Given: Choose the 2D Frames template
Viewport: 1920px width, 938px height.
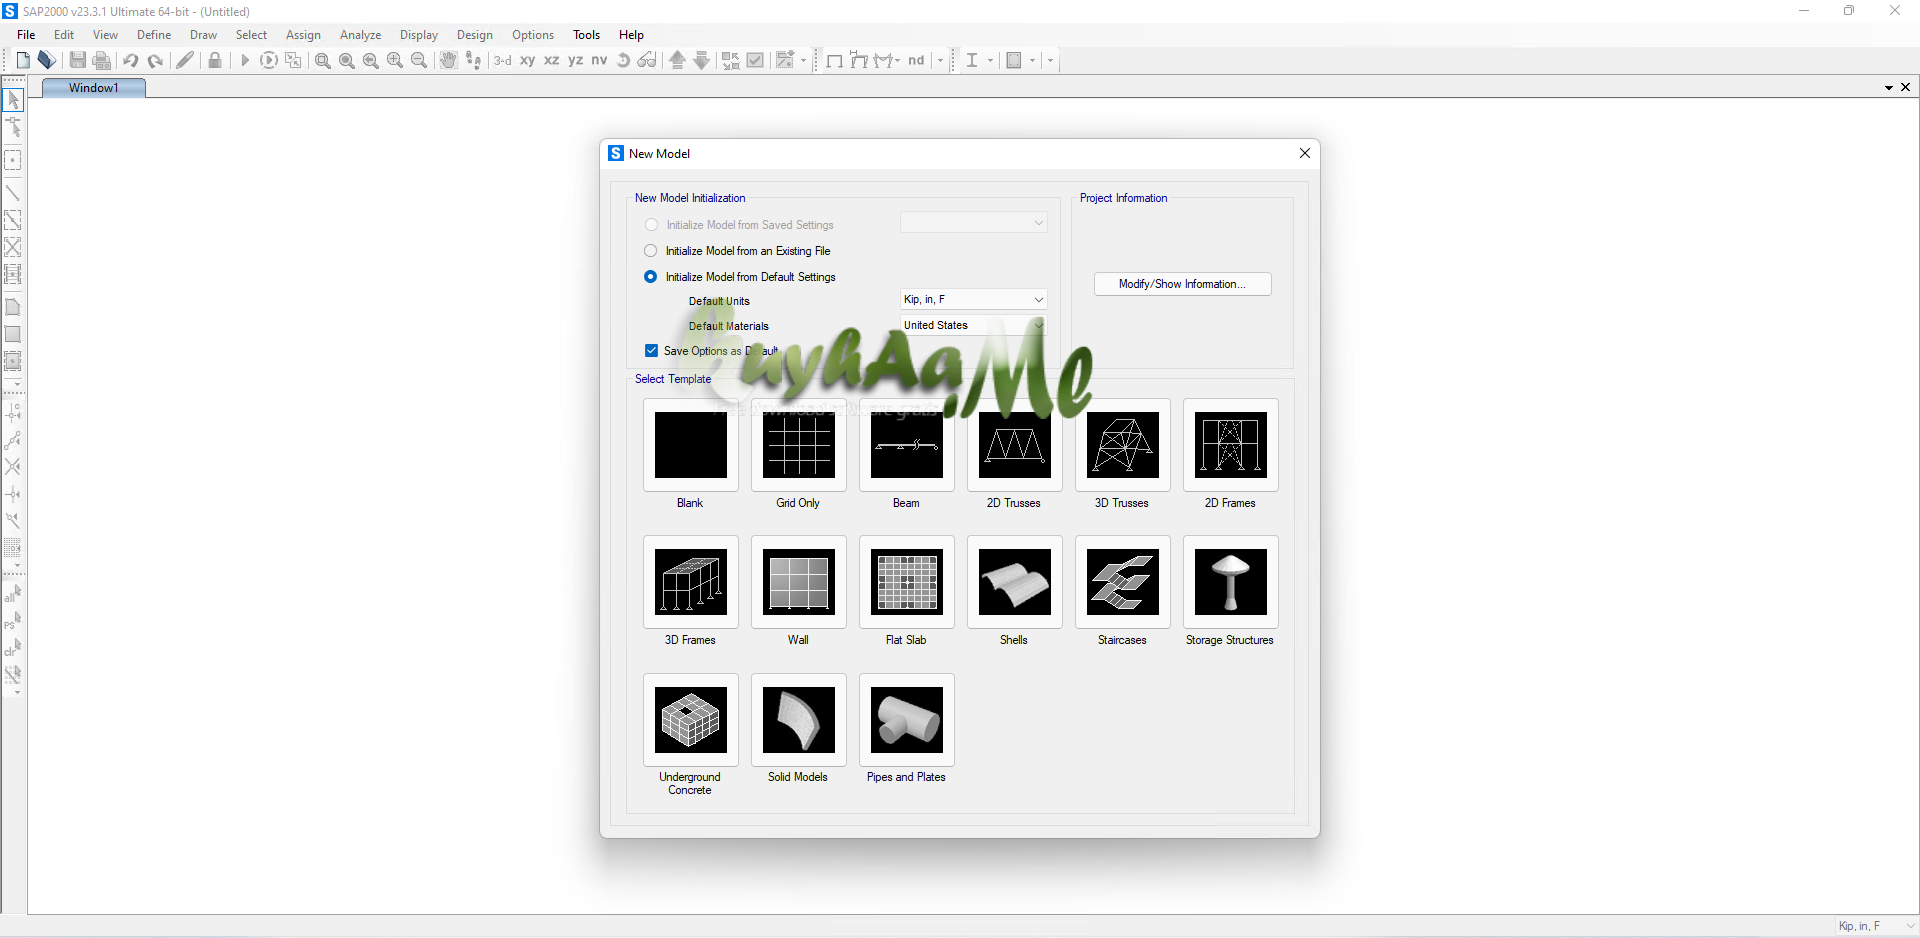Looking at the screenshot, I should (x=1231, y=445).
